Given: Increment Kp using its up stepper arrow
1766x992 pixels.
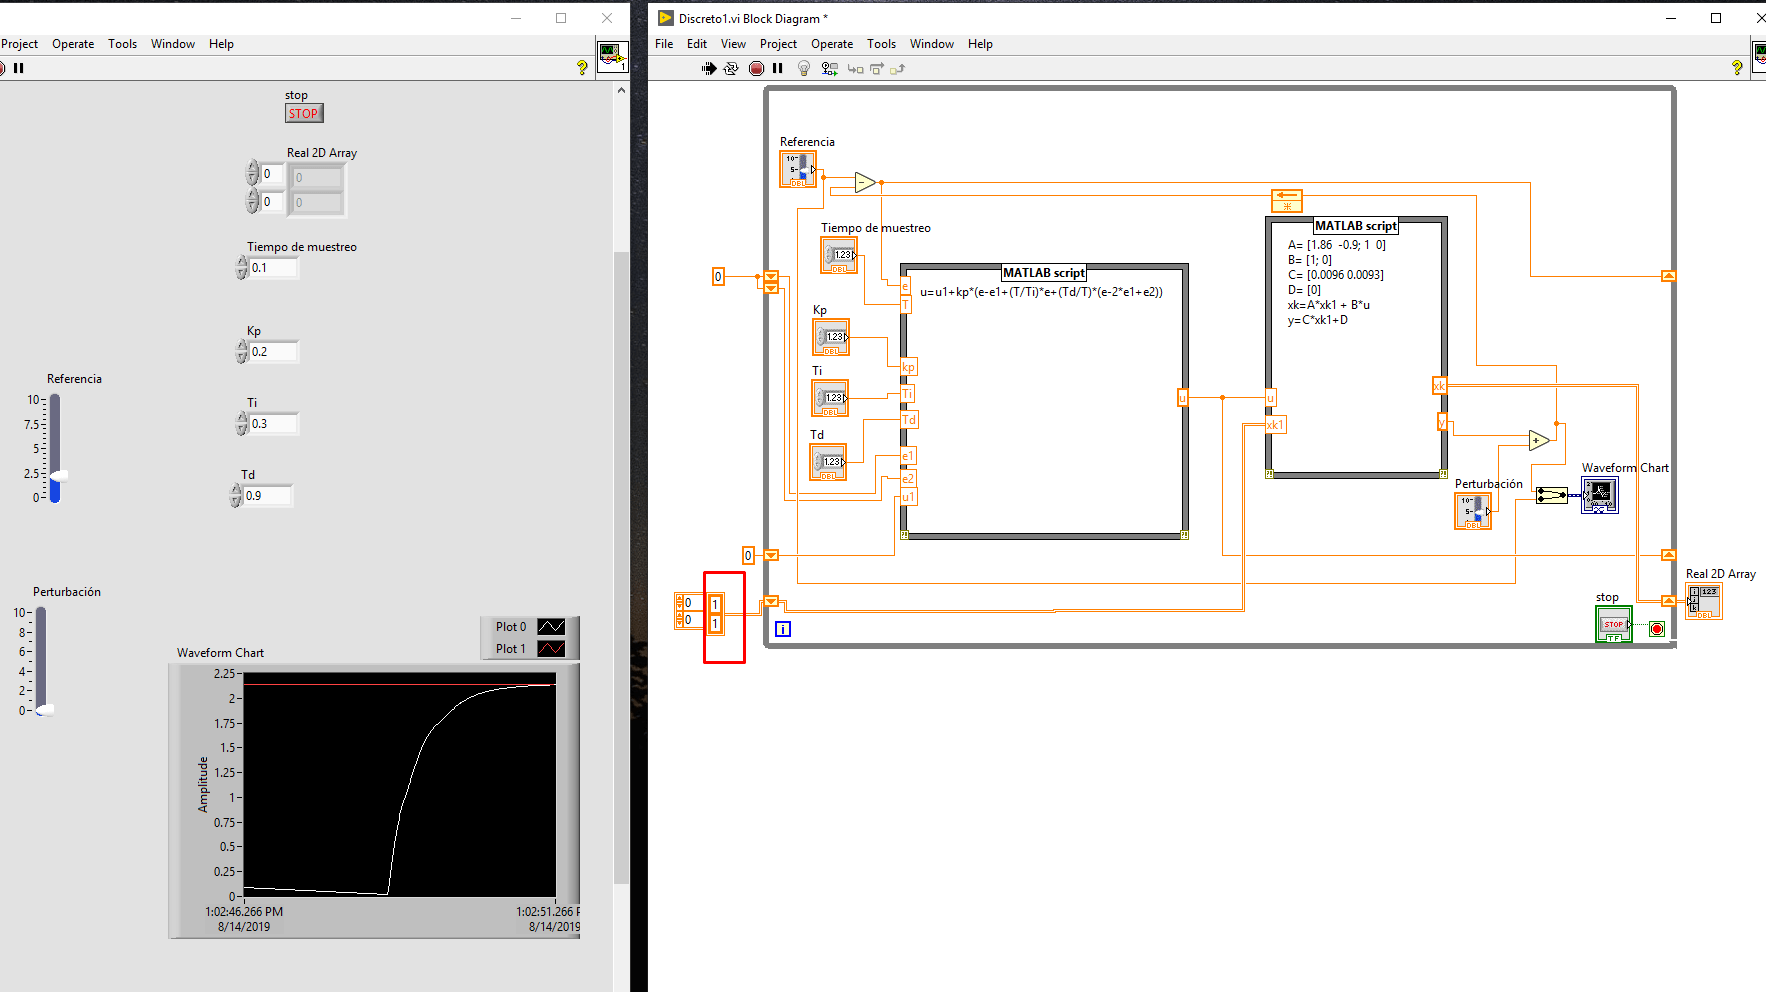Looking at the screenshot, I should tap(241, 345).
